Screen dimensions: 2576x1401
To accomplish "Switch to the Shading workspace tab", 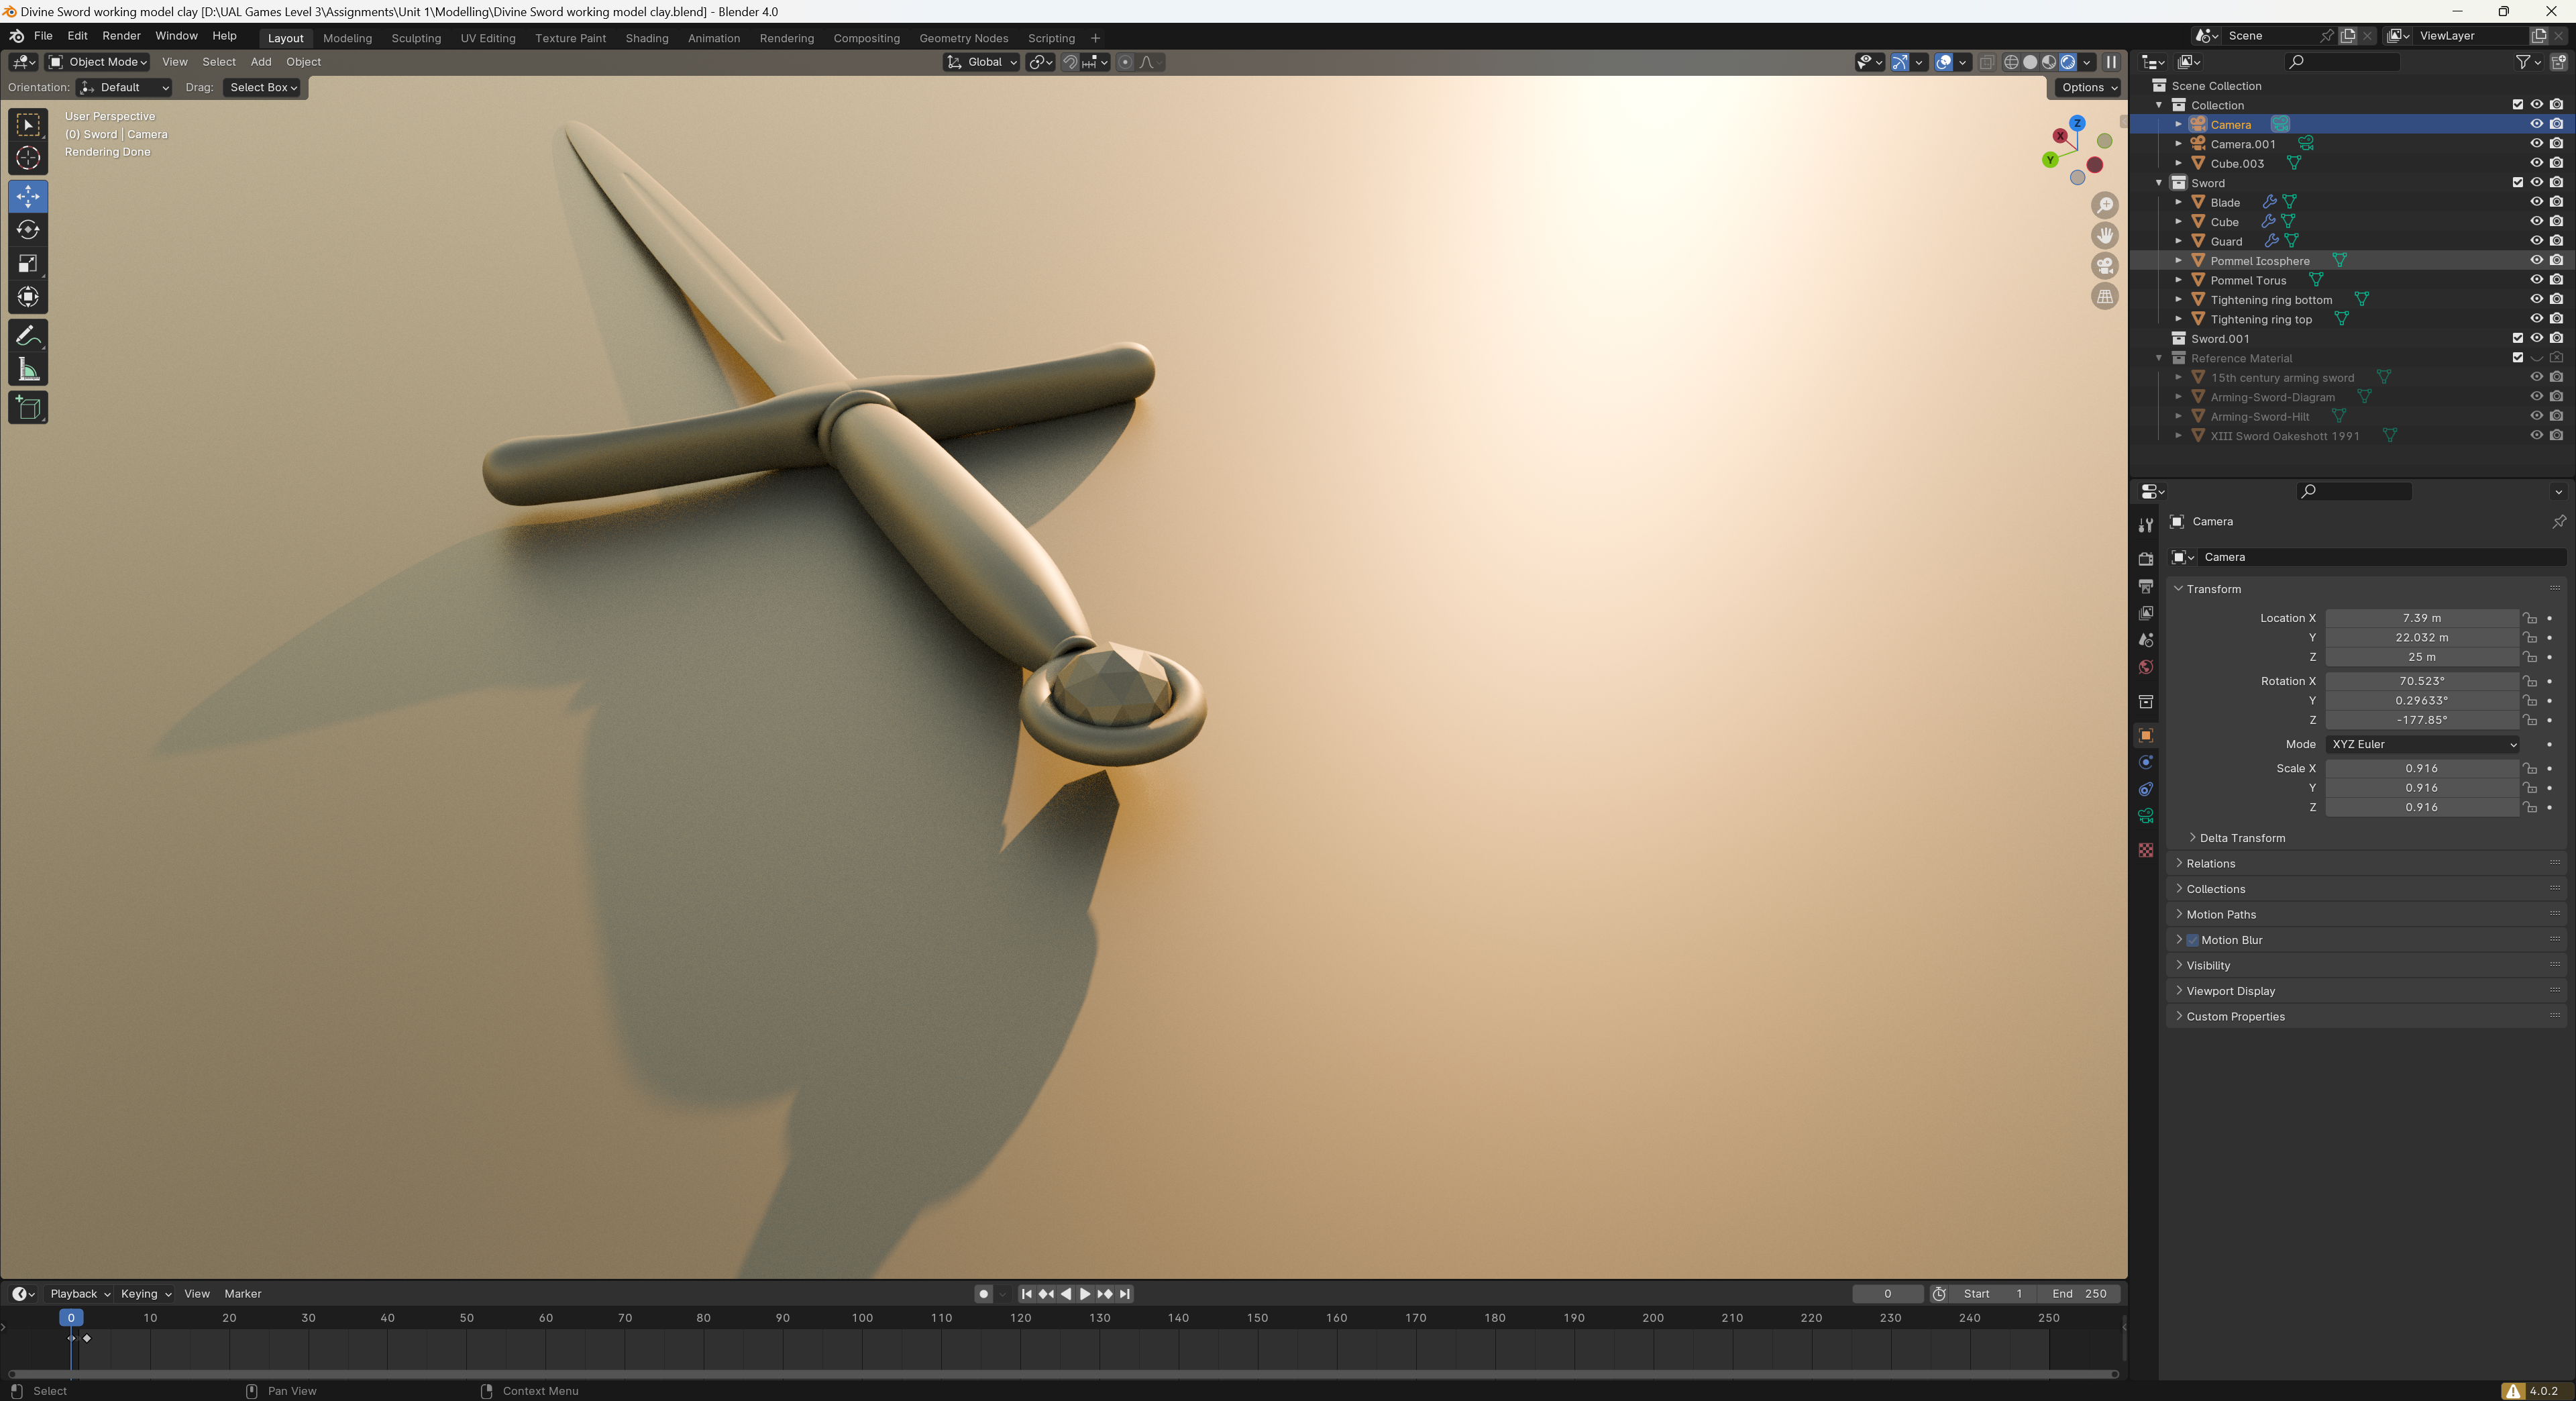I will tap(646, 38).
